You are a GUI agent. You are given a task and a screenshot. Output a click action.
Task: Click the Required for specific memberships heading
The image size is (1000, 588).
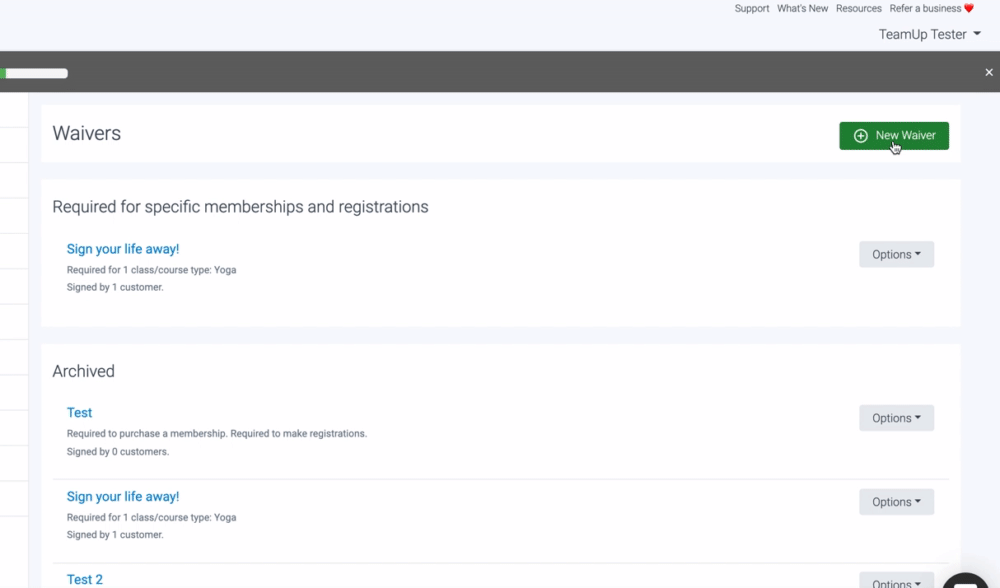click(240, 207)
